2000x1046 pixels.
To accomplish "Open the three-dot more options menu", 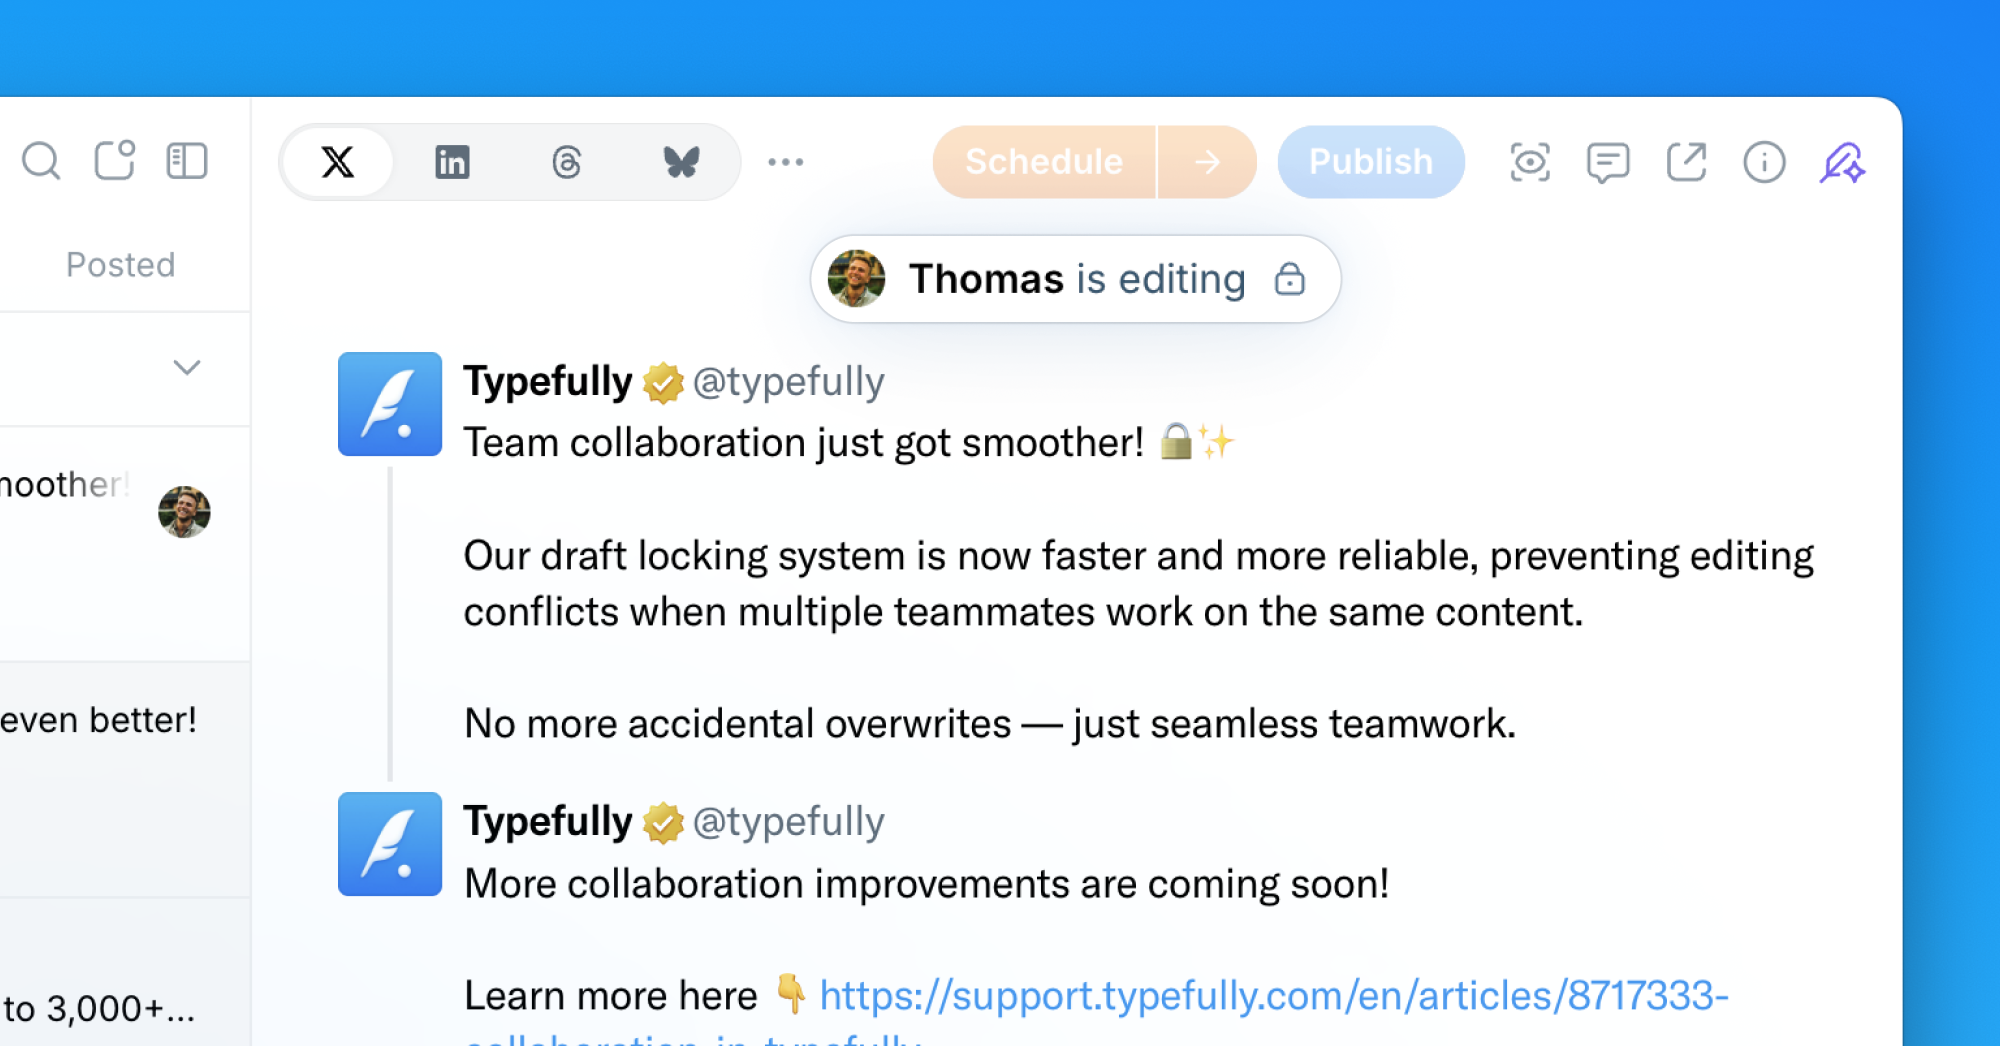I will 785,162.
